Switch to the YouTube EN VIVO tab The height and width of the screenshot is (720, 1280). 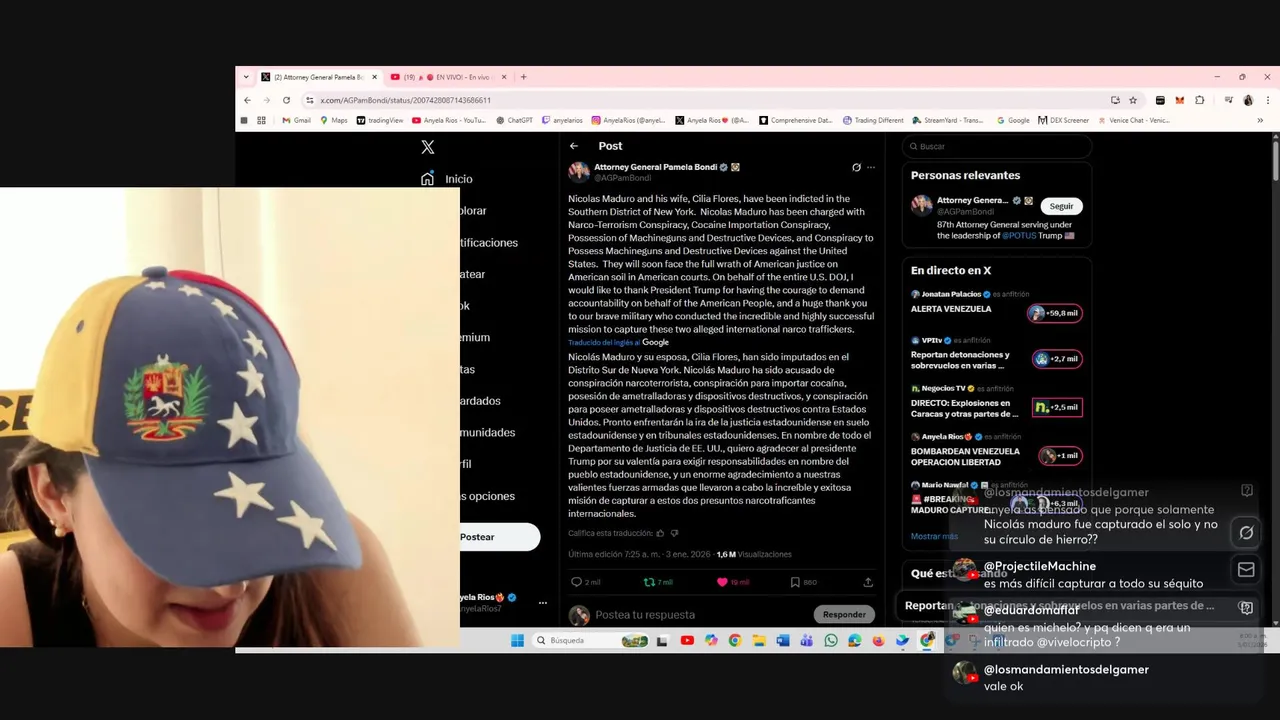pos(448,77)
